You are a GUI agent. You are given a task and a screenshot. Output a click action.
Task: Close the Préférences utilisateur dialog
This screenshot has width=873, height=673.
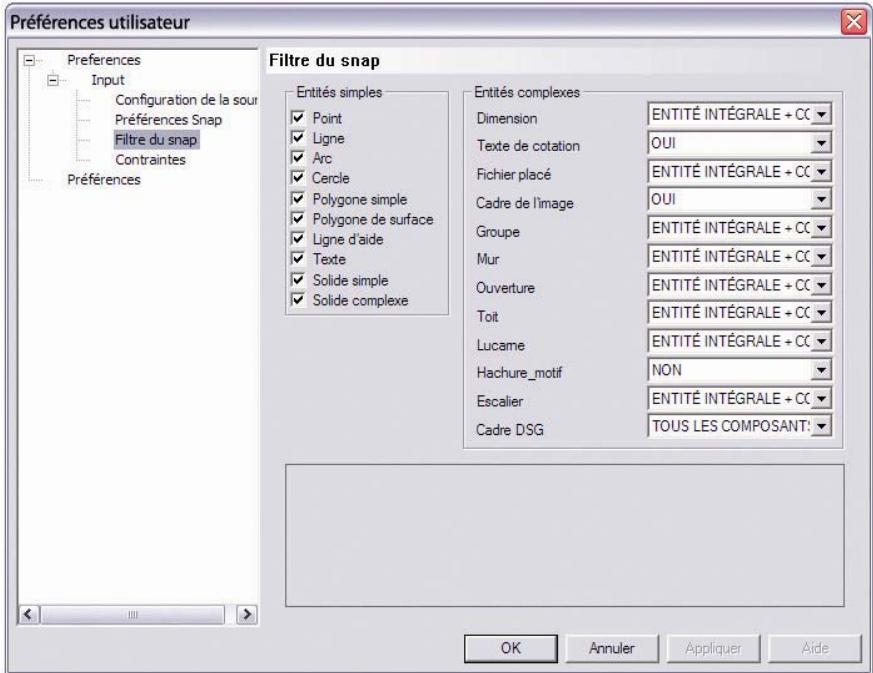[853, 19]
